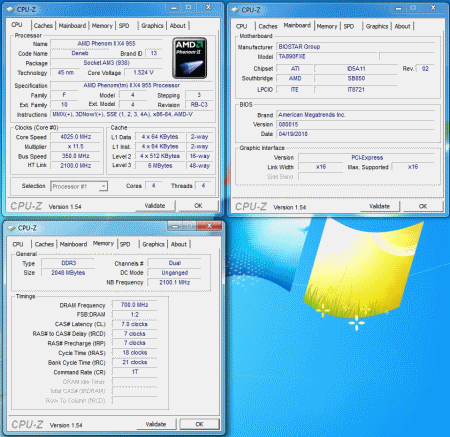The width and height of the screenshot is (450, 437).
Task: Click the memory Type value DDR3
Action: [68, 263]
